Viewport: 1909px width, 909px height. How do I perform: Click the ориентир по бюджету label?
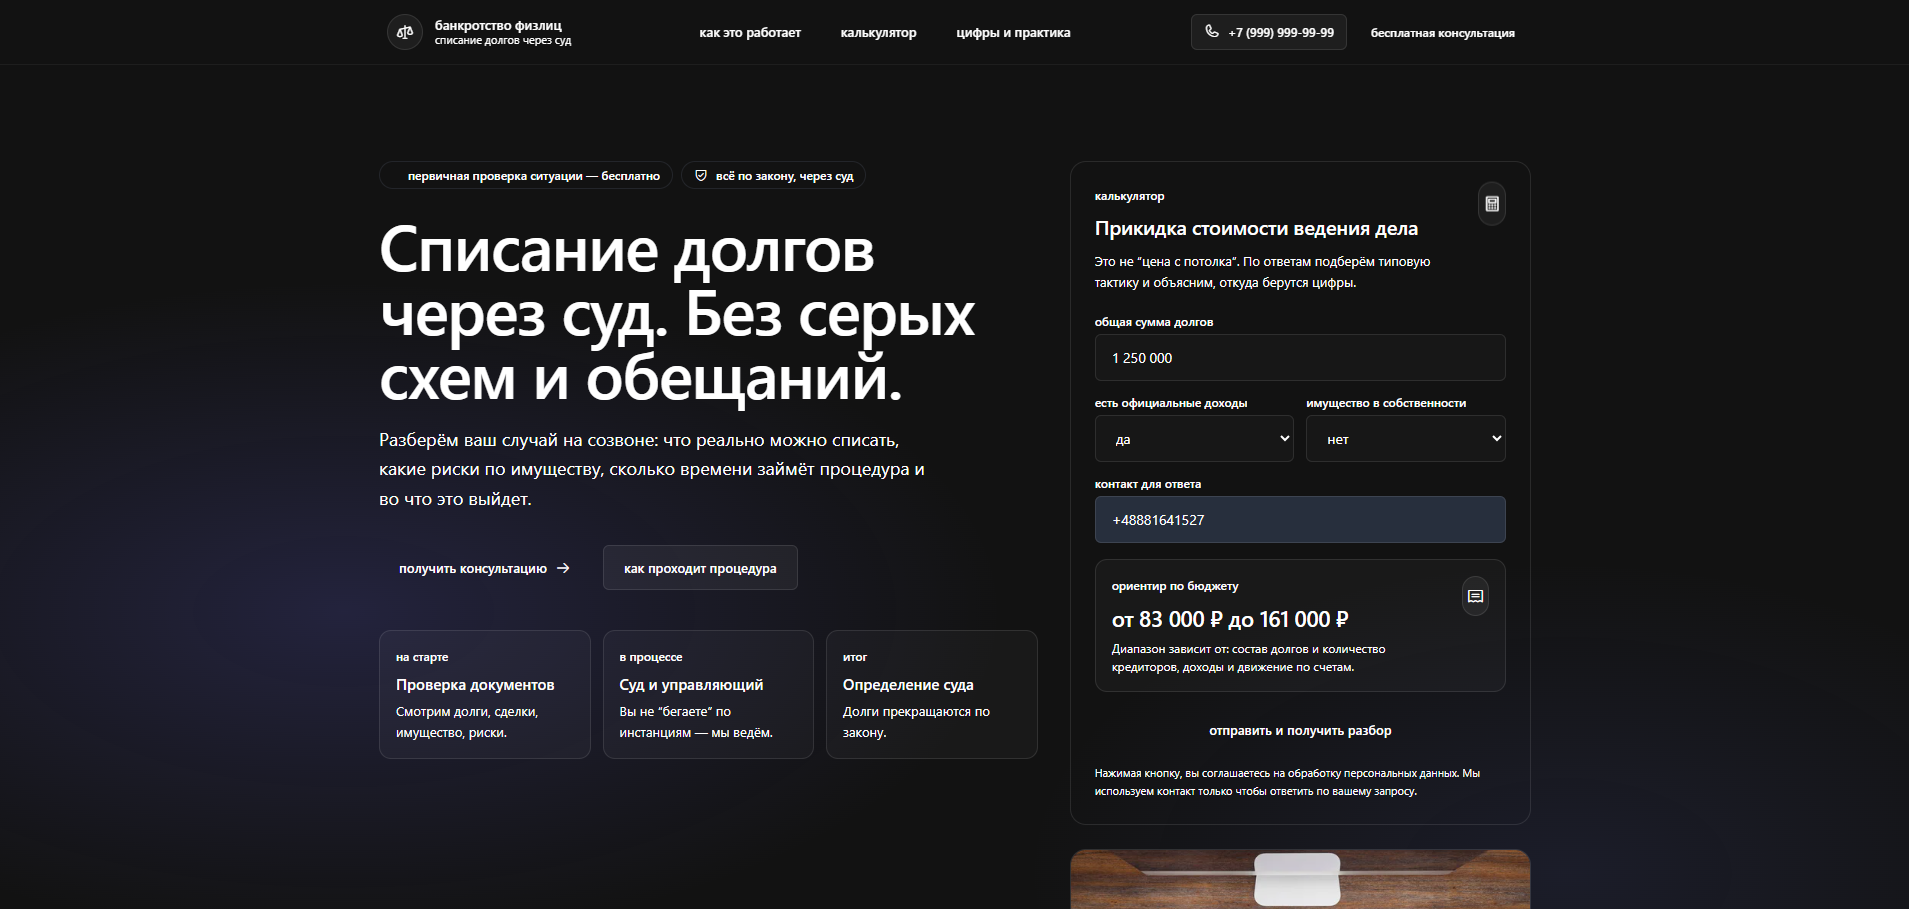(1175, 586)
